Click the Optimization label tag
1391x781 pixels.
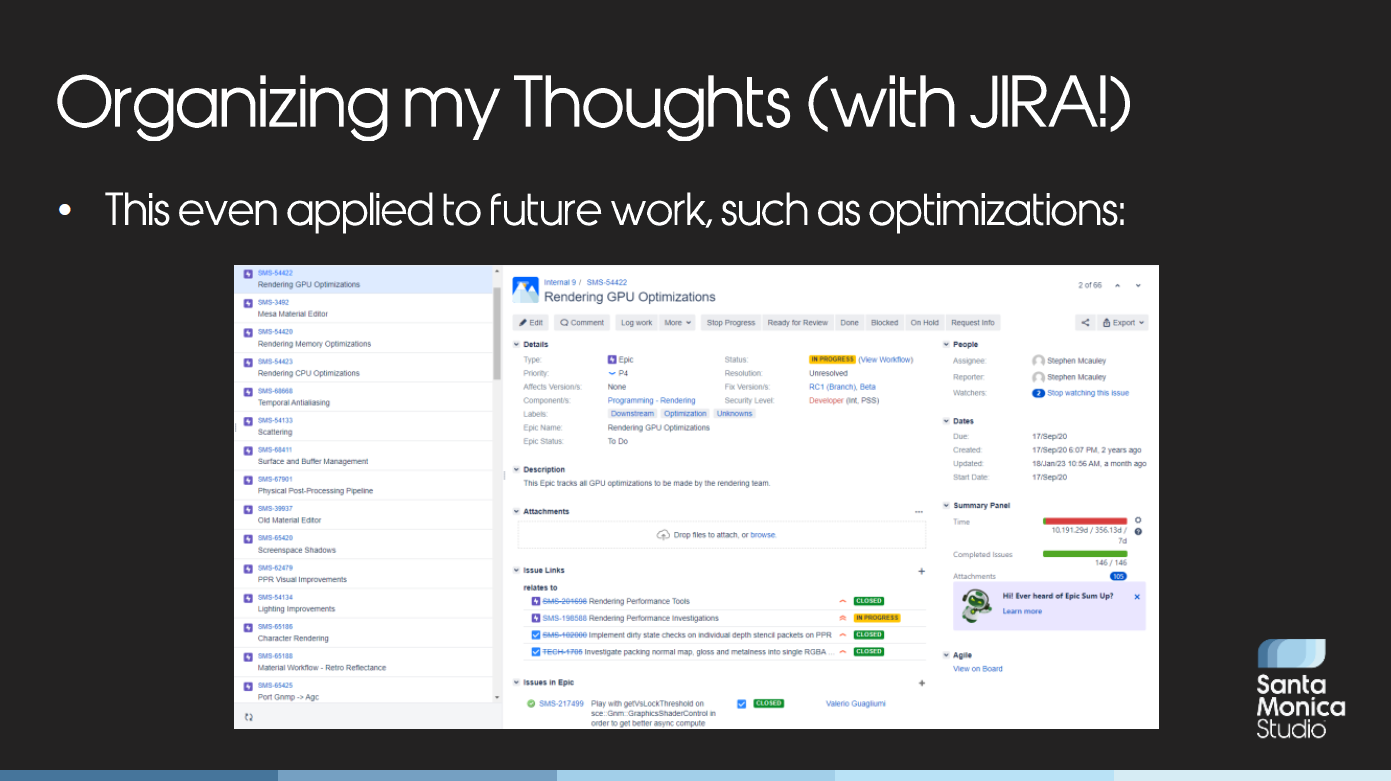[685, 413]
